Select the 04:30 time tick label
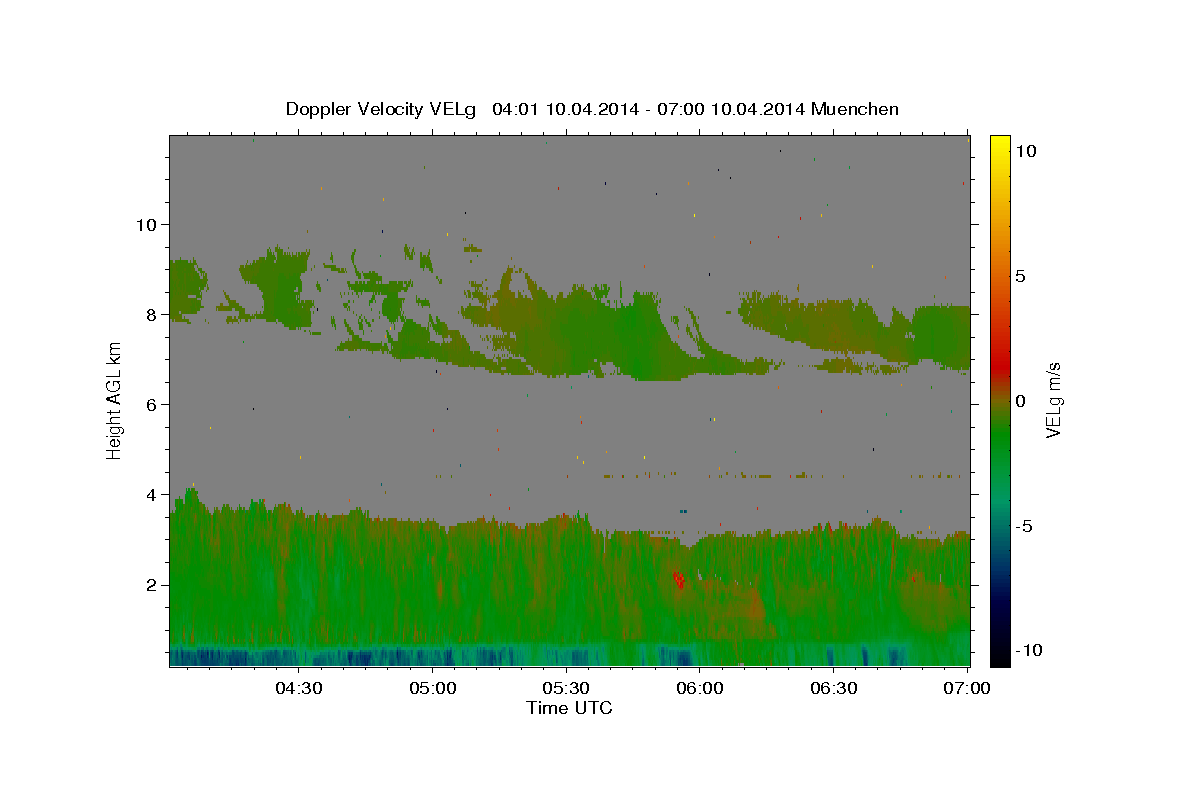The width and height of the screenshot is (1200, 800). pos(298,688)
